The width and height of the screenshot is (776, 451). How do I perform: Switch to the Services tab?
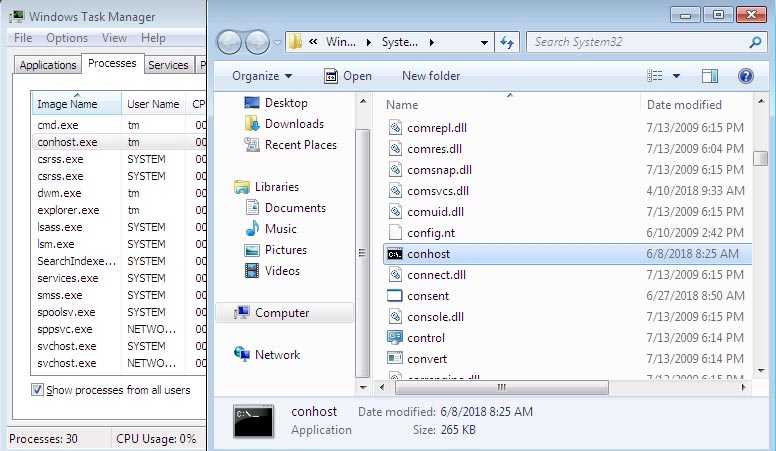(x=168, y=65)
